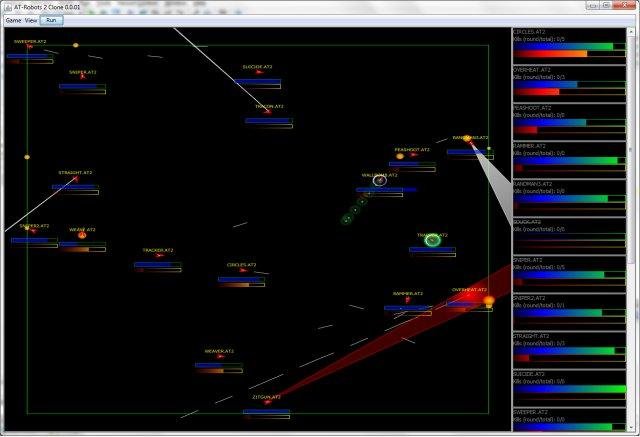Viewport: 640px width, 437px height.
Task: Click the blue armor bar under ZITGUN.AT2 robot
Action: click(x=266, y=412)
